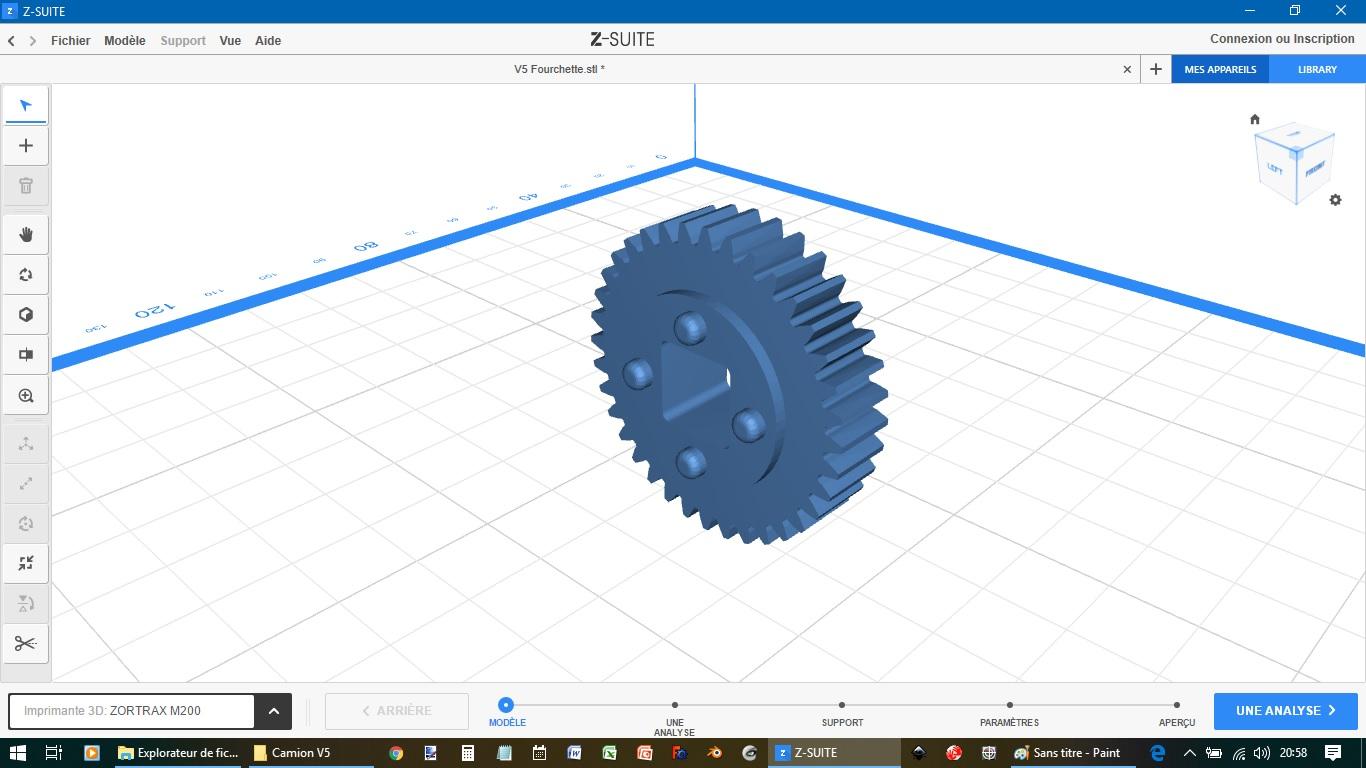Show hidden system tray icons
This screenshot has height=768, width=1366.
point(1189,753)
